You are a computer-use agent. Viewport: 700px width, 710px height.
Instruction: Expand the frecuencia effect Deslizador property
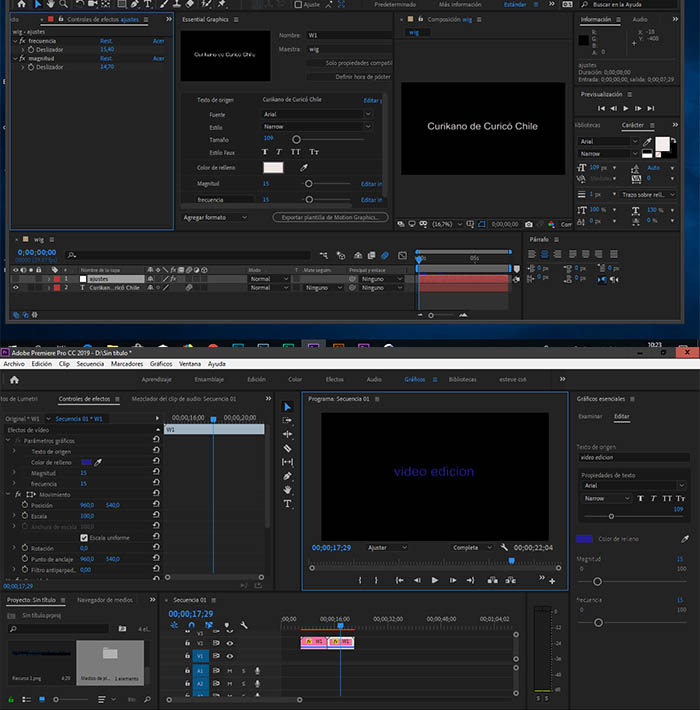point(23,50)
